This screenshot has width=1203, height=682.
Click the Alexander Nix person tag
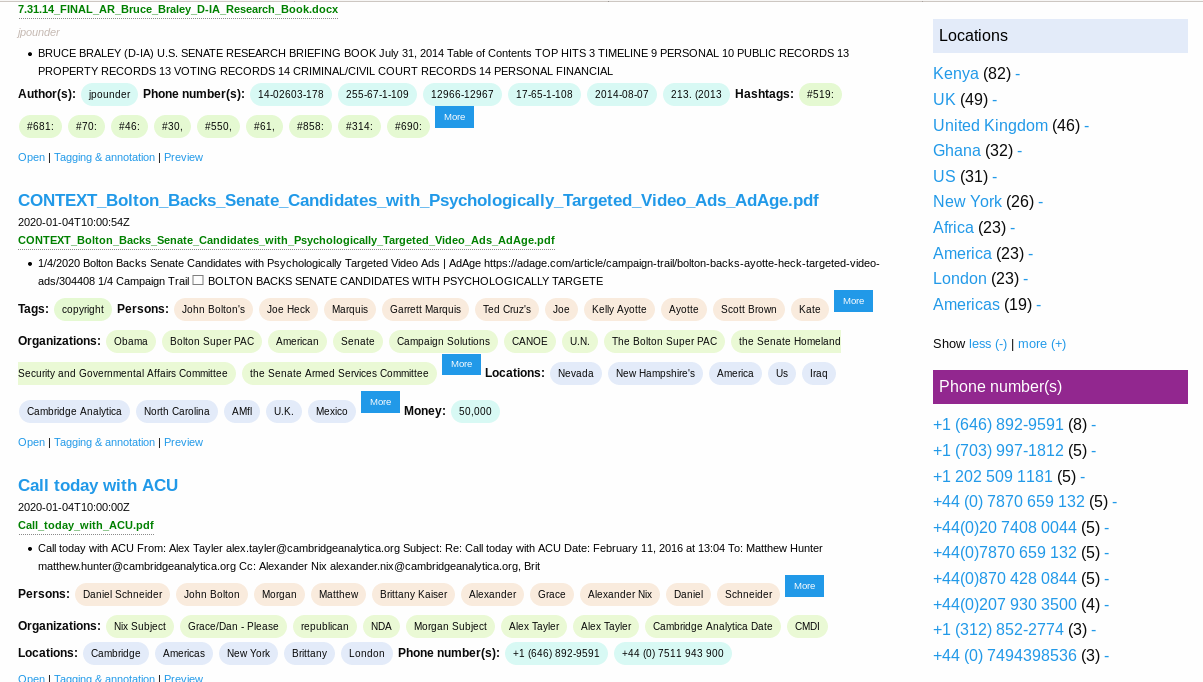pos(620,595)
